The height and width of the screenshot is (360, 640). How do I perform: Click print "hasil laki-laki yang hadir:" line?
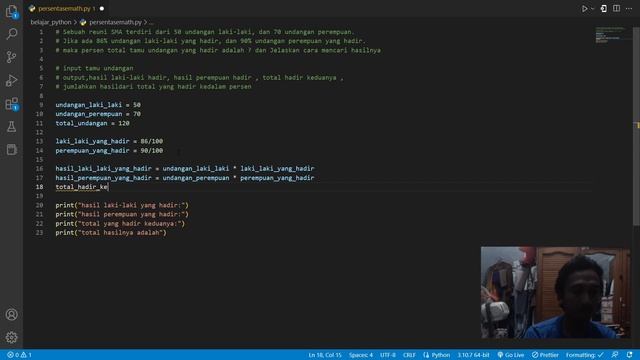(122, 205)
